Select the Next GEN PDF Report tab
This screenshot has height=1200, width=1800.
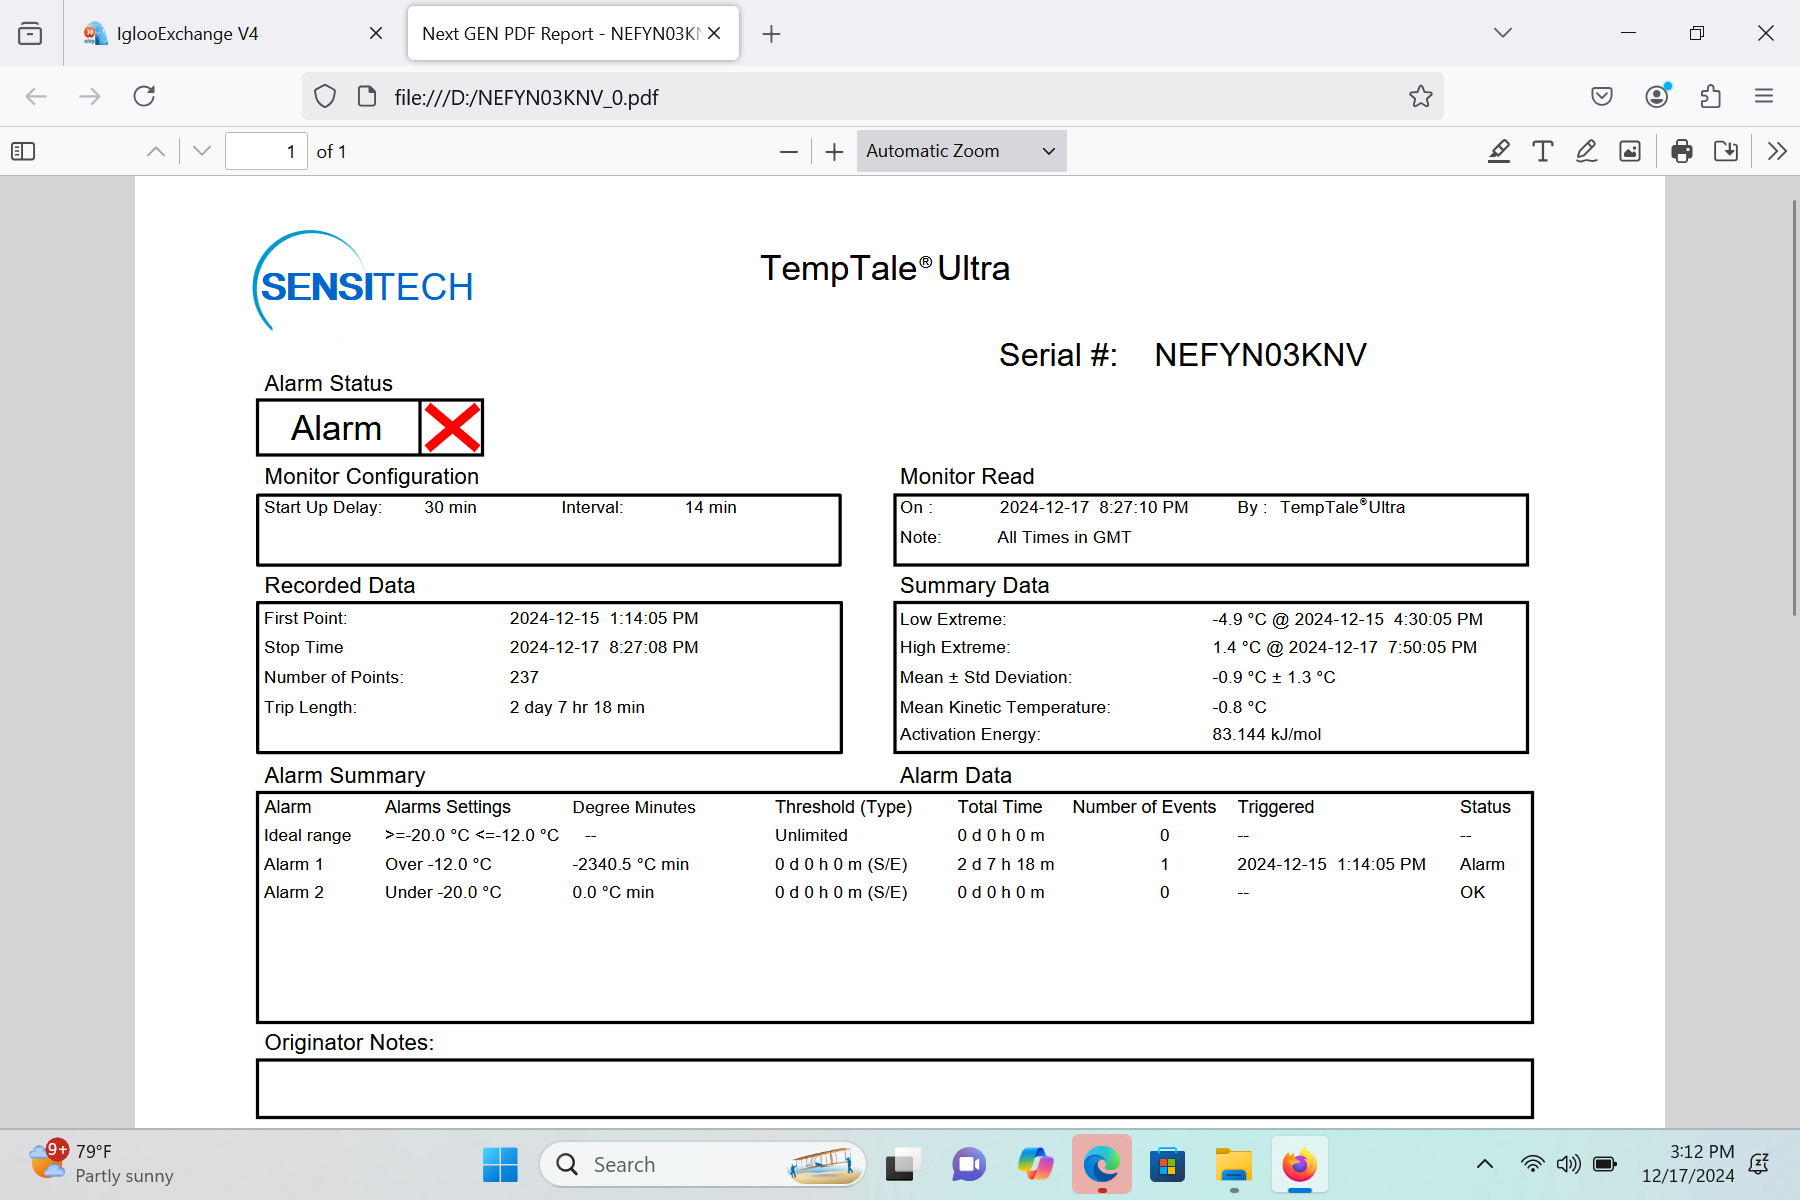pyautogui.click(x=573, y=33)
